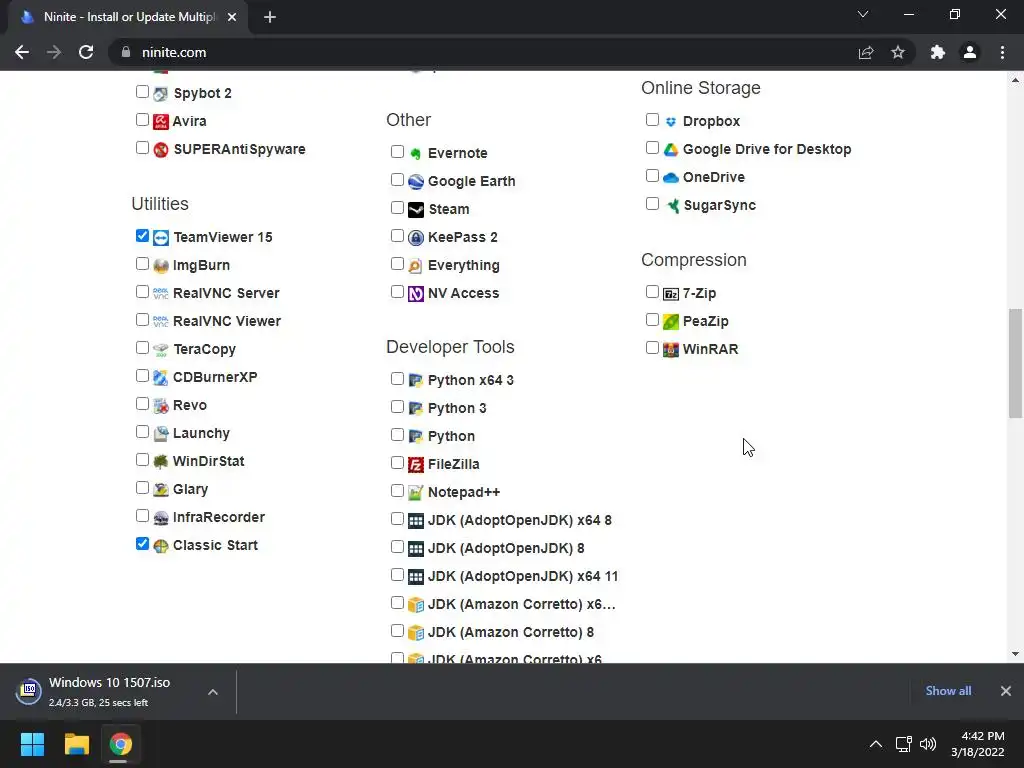This screenshot has height=768, width=1024.
Task: Click the Classic Start shell icon
Action: pyautogui.click(x=161, y=546)
